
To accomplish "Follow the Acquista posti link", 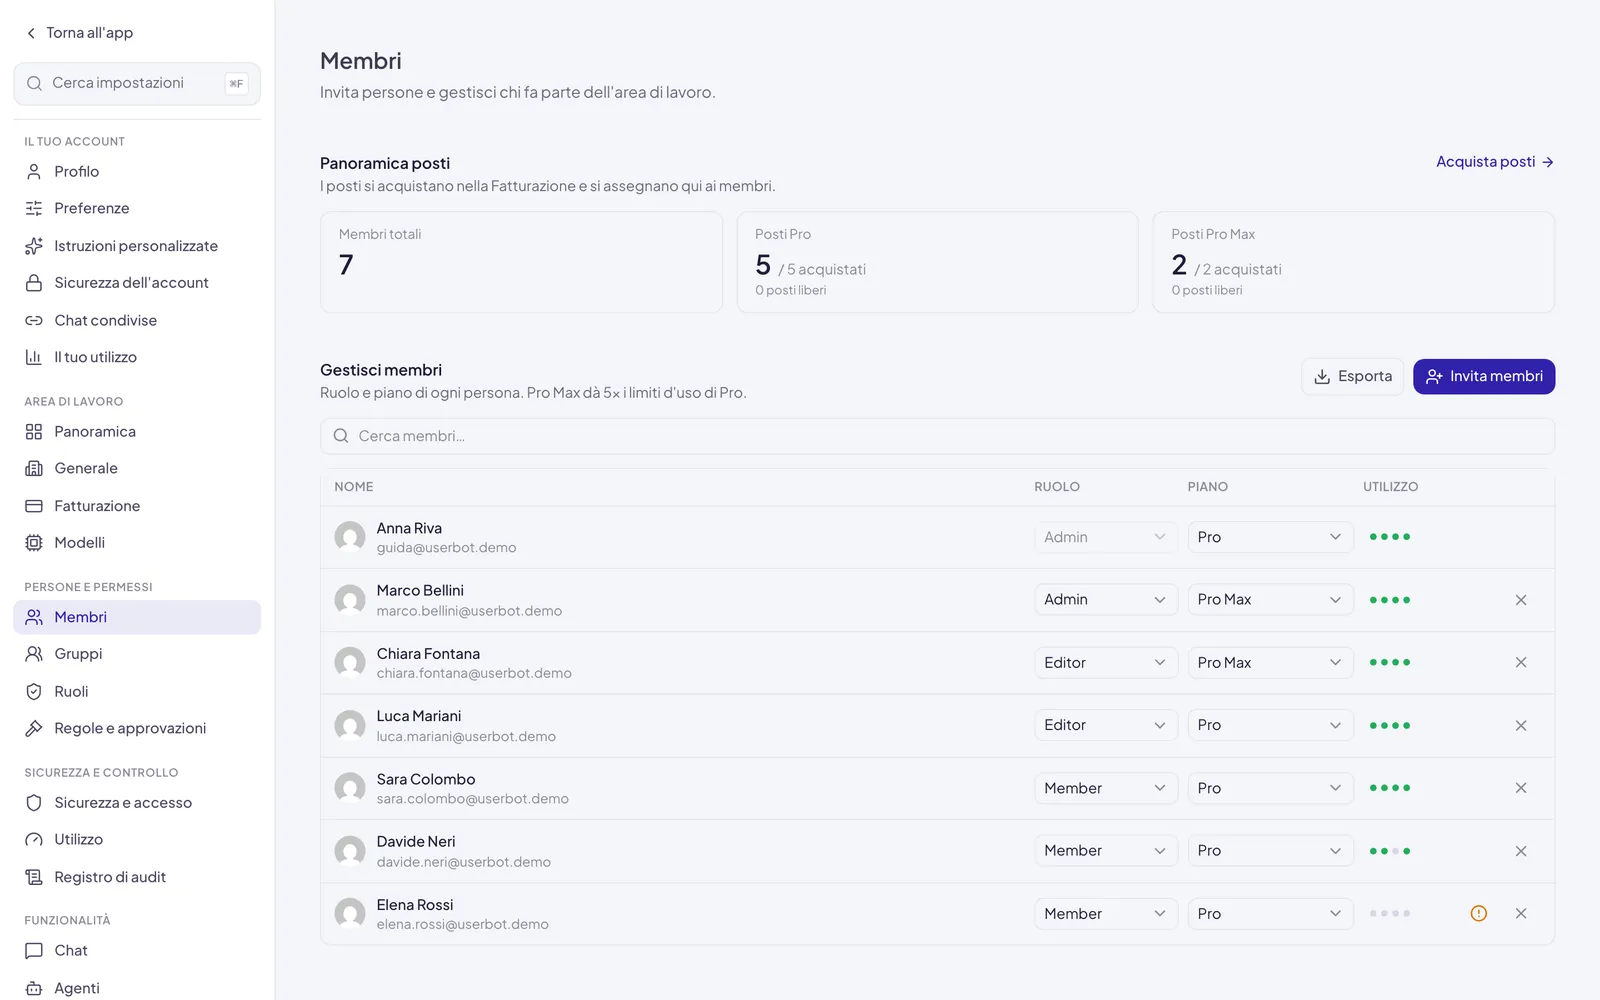I will (1495, 162).
